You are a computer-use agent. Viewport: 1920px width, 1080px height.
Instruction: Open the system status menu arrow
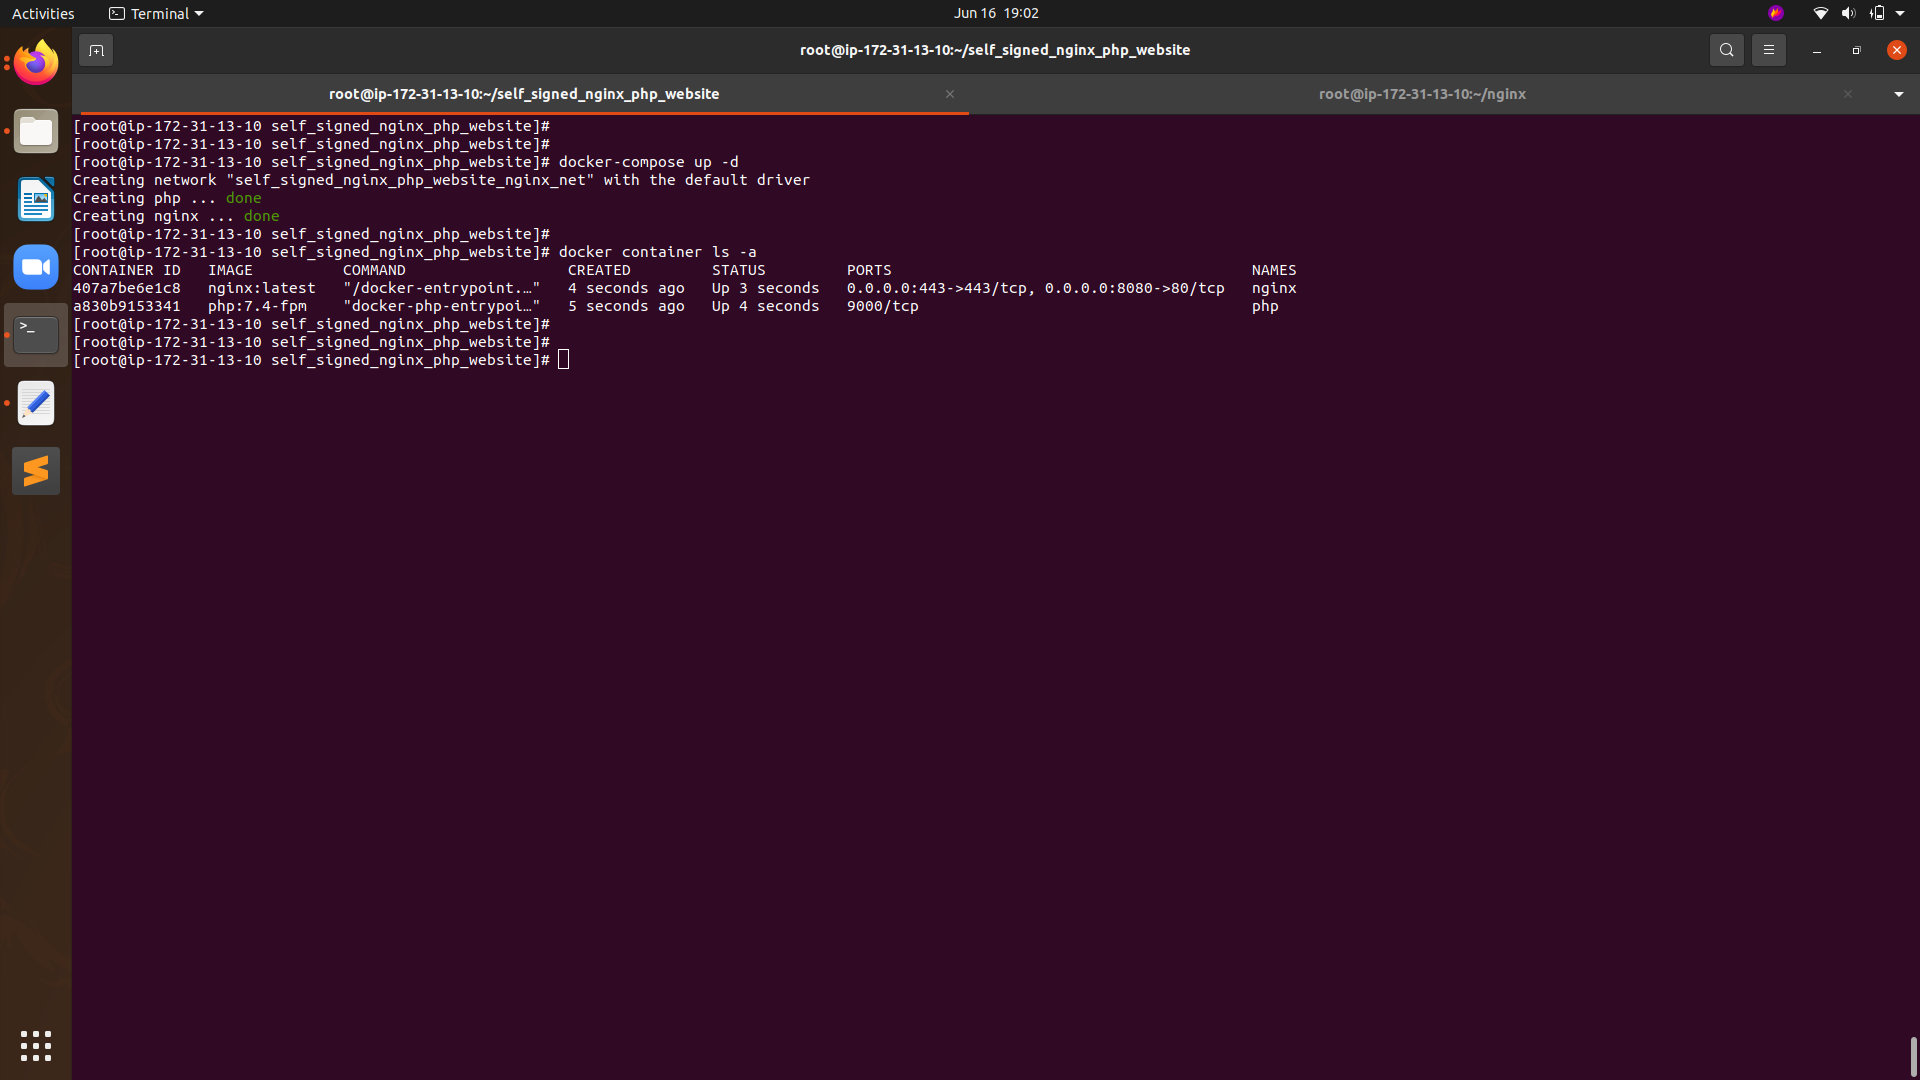(x=1900, y=13)
